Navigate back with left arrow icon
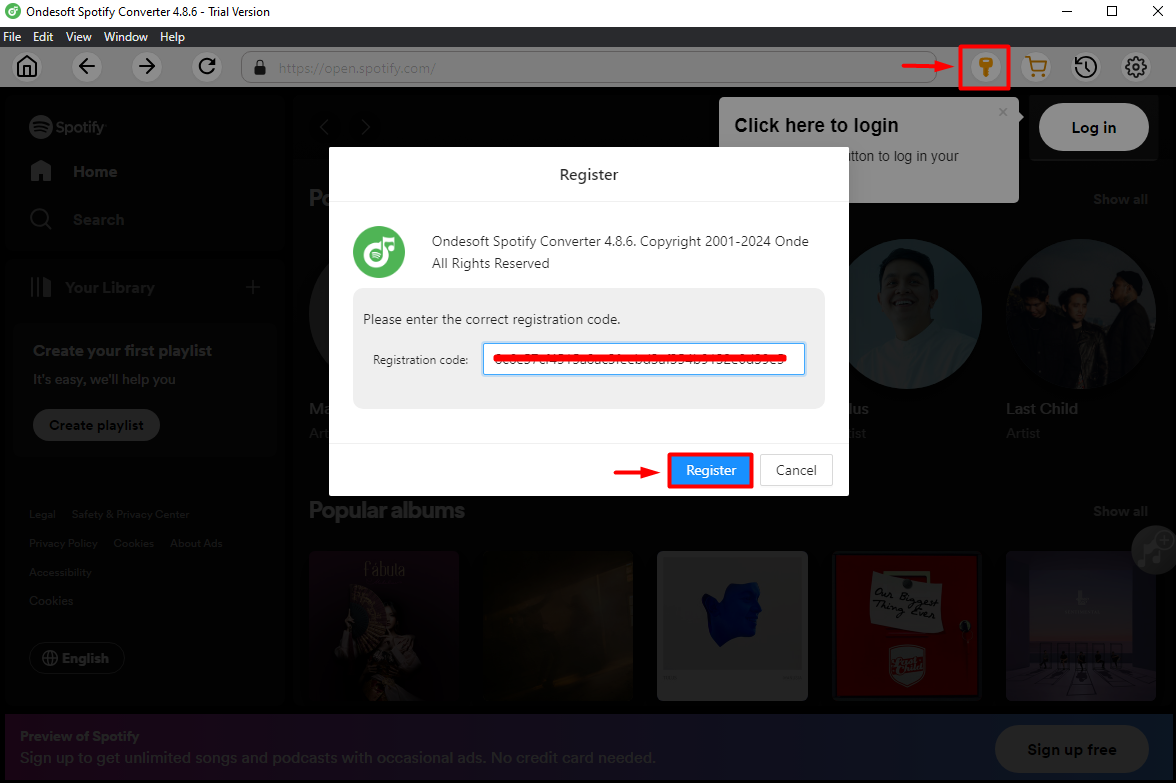The image size is (1176, 783). click(88, 67)
